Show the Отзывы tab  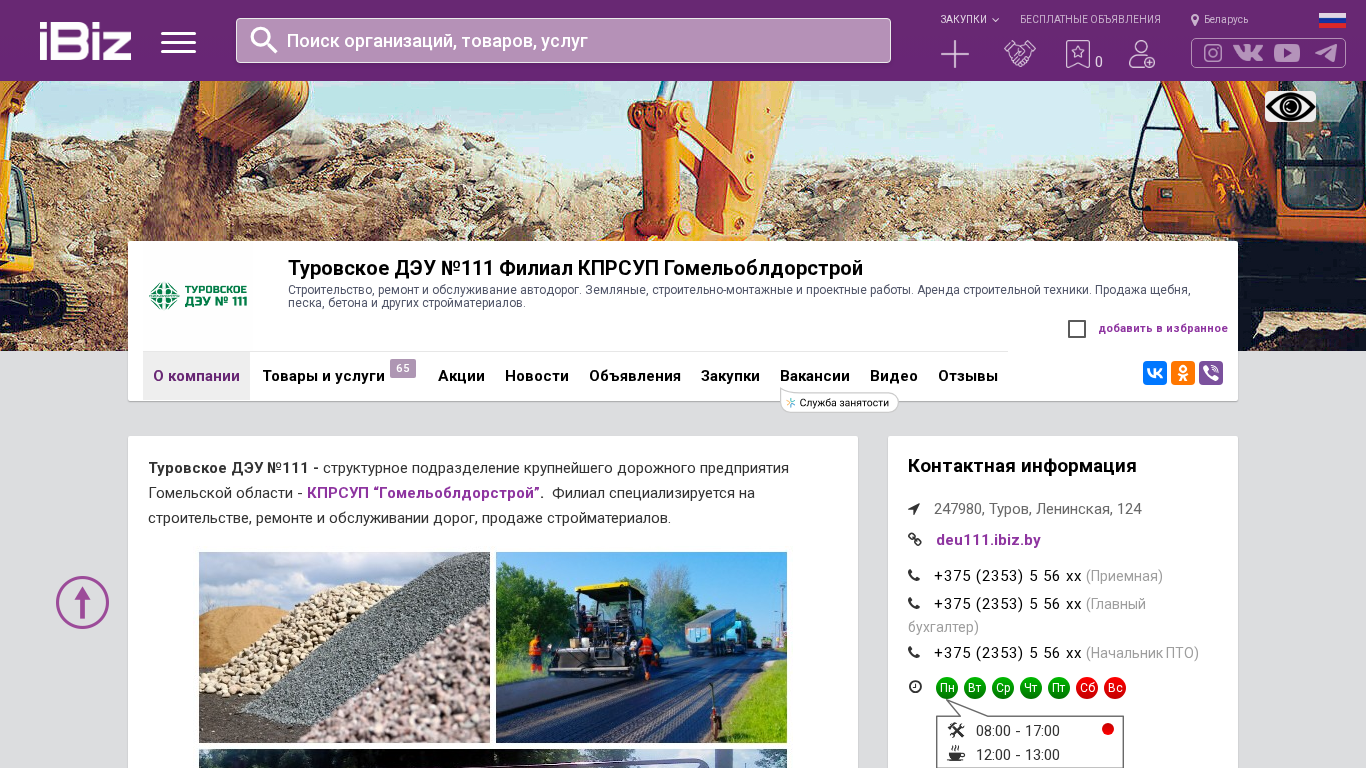[x=968, y=376]
